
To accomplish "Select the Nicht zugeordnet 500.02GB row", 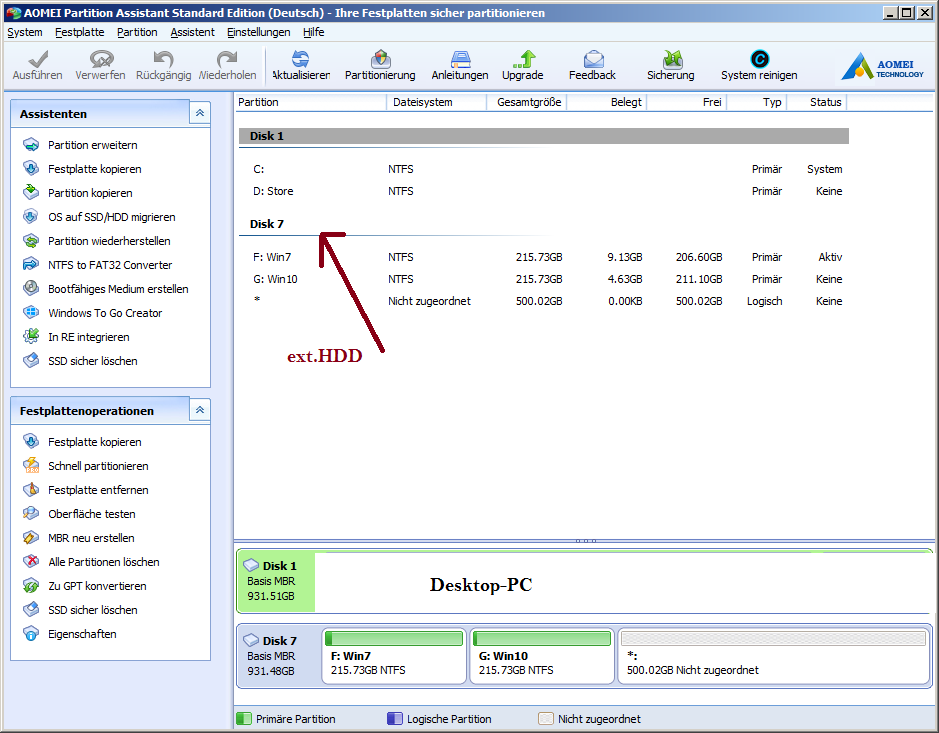I will point(544,301).
